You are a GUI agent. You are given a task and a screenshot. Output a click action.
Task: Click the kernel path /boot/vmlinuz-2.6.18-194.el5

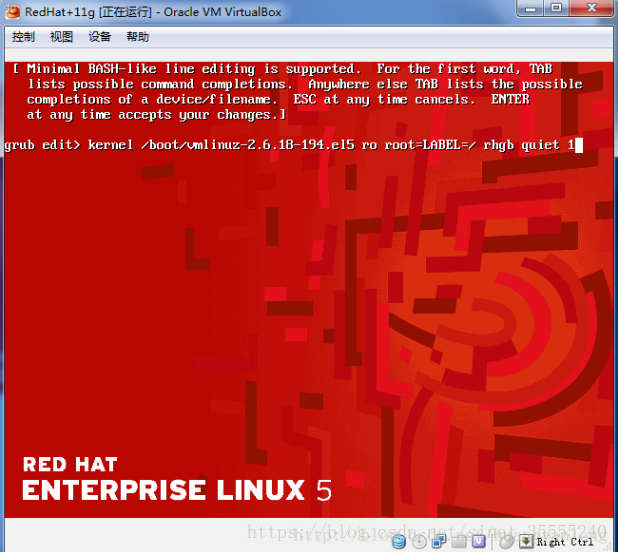[x=248, y=145]
